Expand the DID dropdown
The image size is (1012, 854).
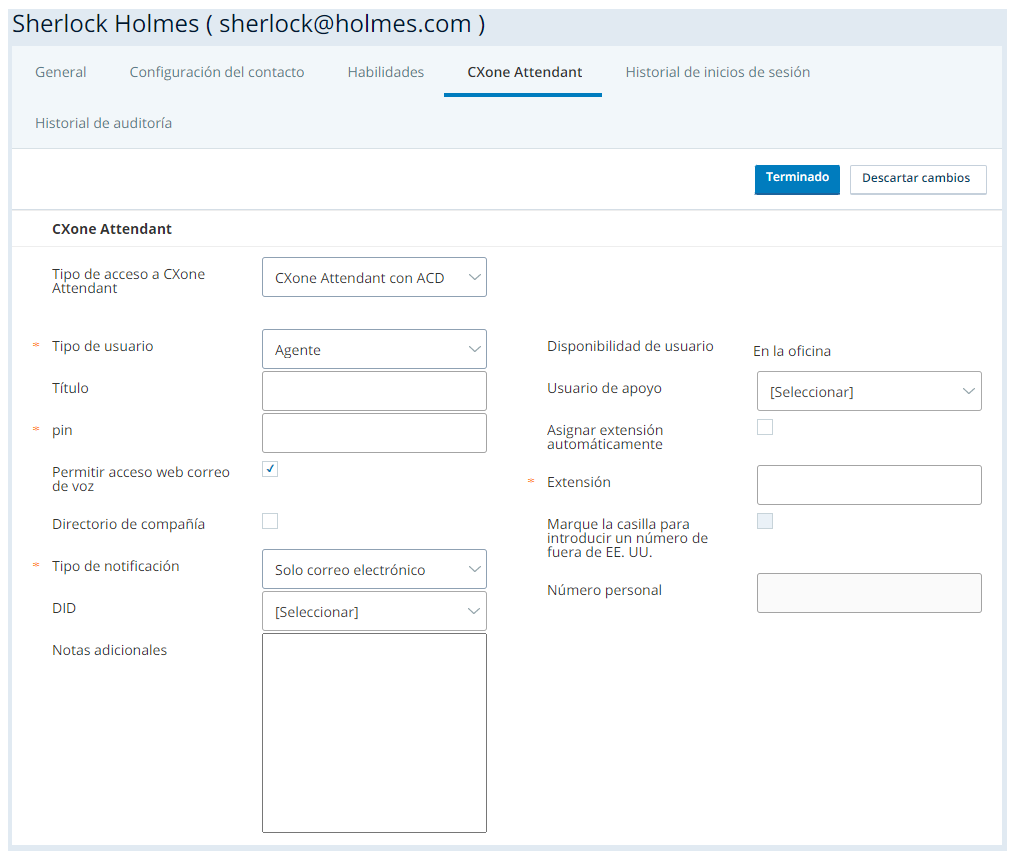click(x=374, y=611)
